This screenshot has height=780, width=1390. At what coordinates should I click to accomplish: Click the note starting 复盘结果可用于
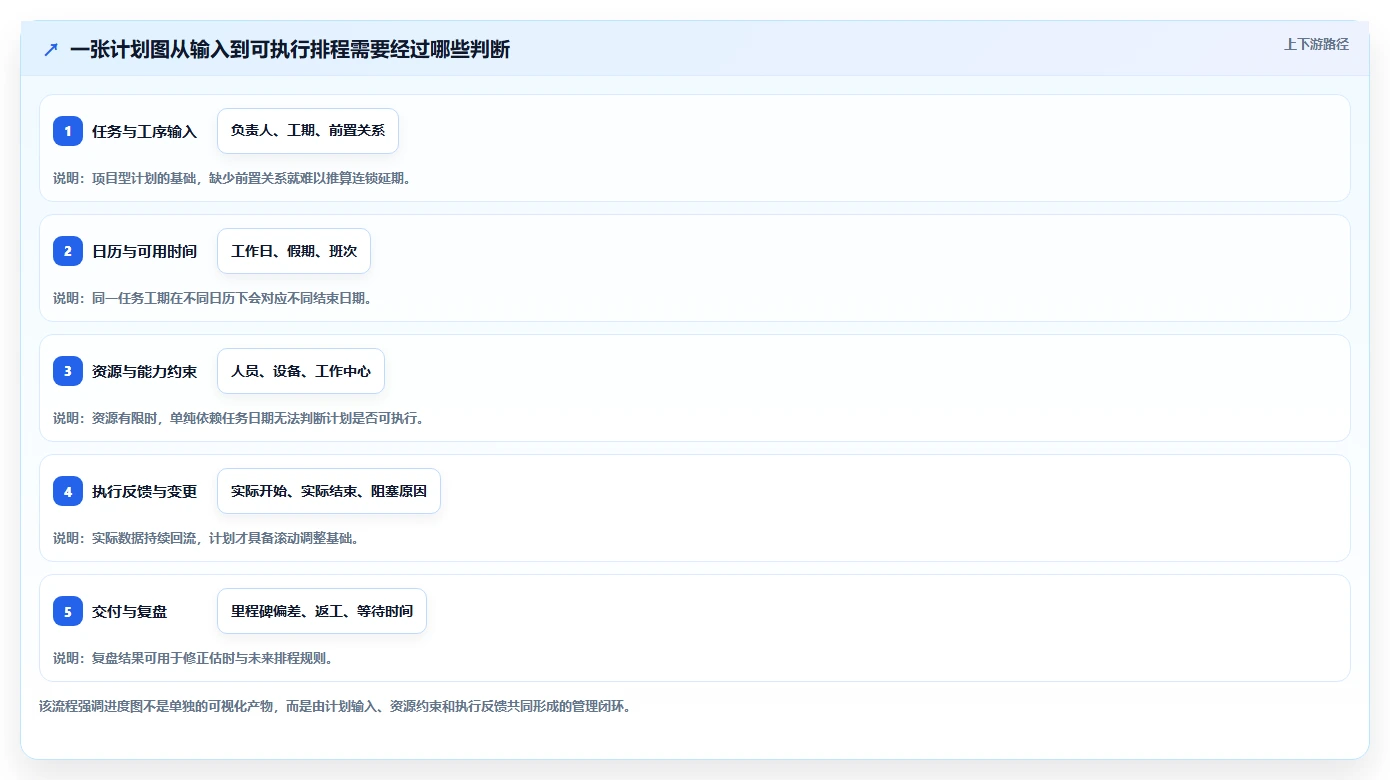[x=193, y=658]
